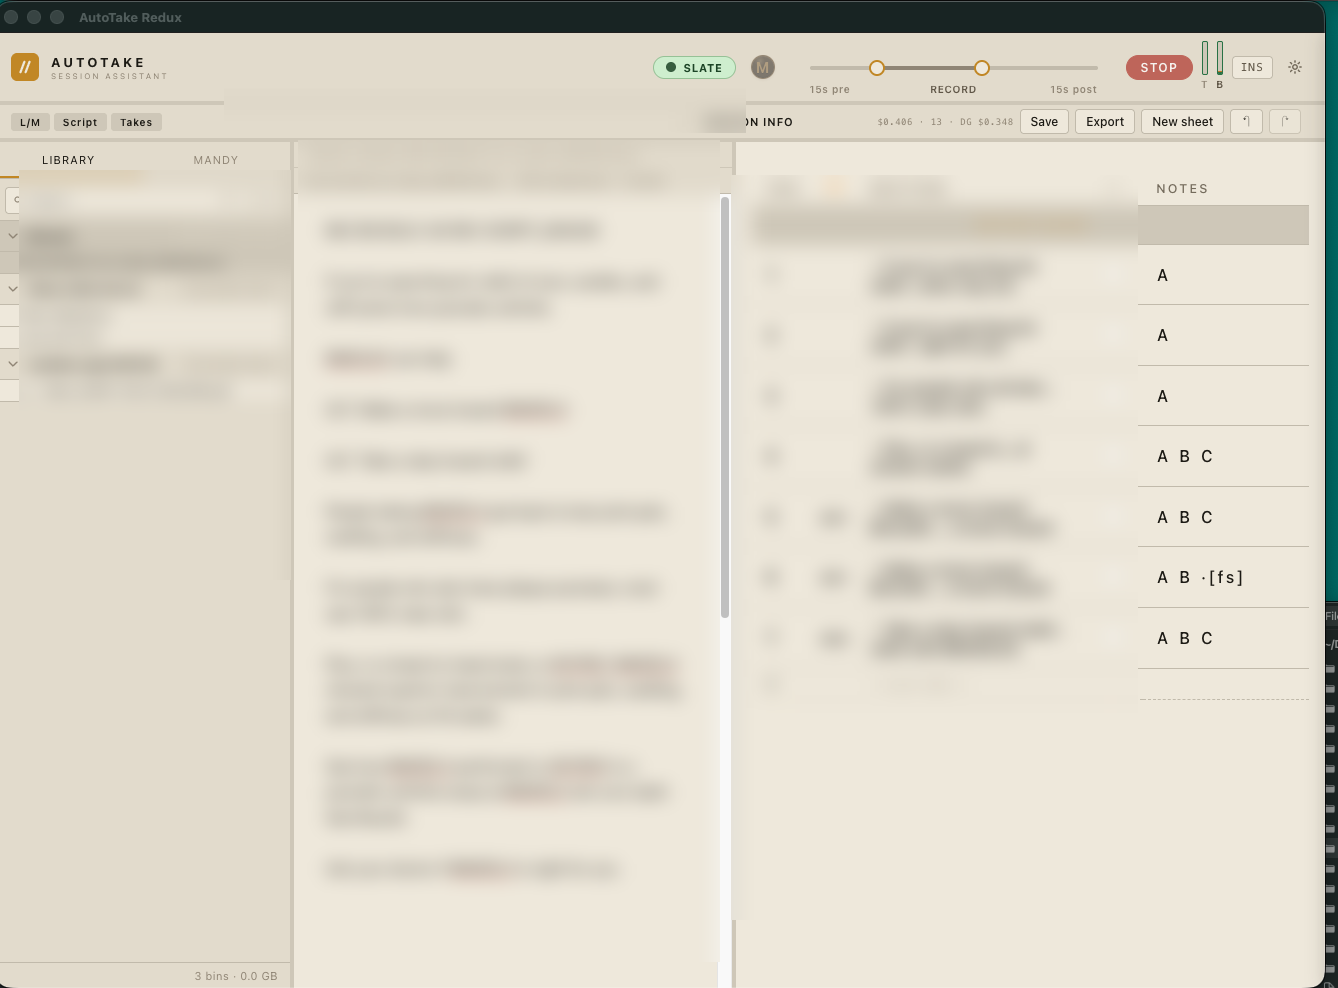1338x988 pixels.
Task: Toggle the INS mode button
Action: pos(1252,67)
